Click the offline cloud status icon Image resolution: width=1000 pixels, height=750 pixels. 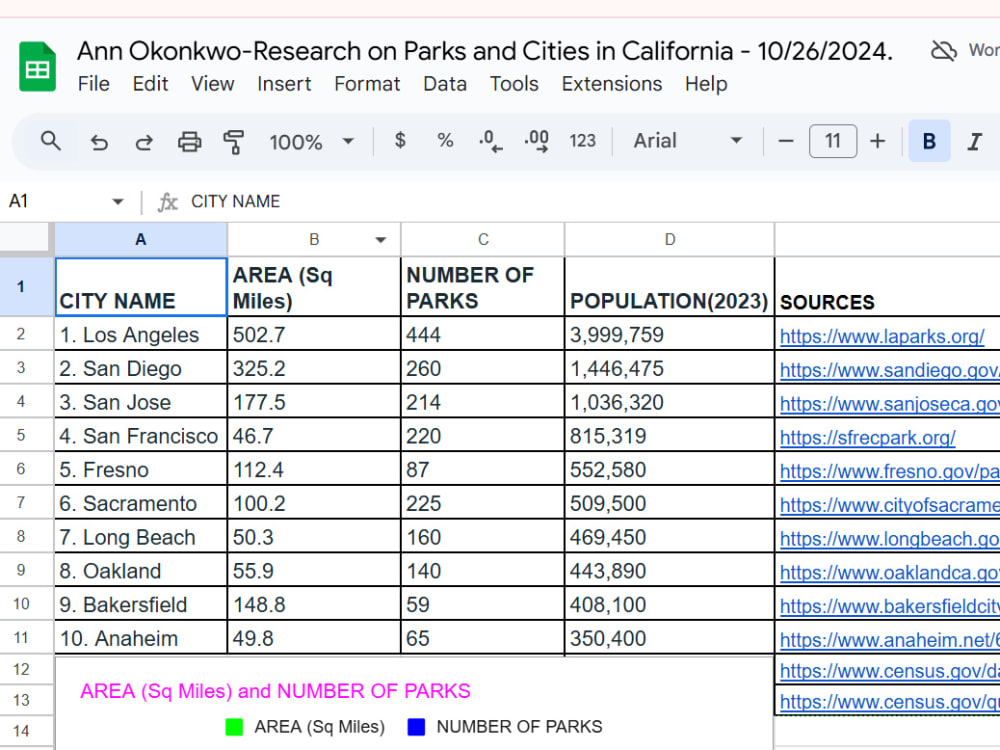pyautogui.click(x=944, y=50)
